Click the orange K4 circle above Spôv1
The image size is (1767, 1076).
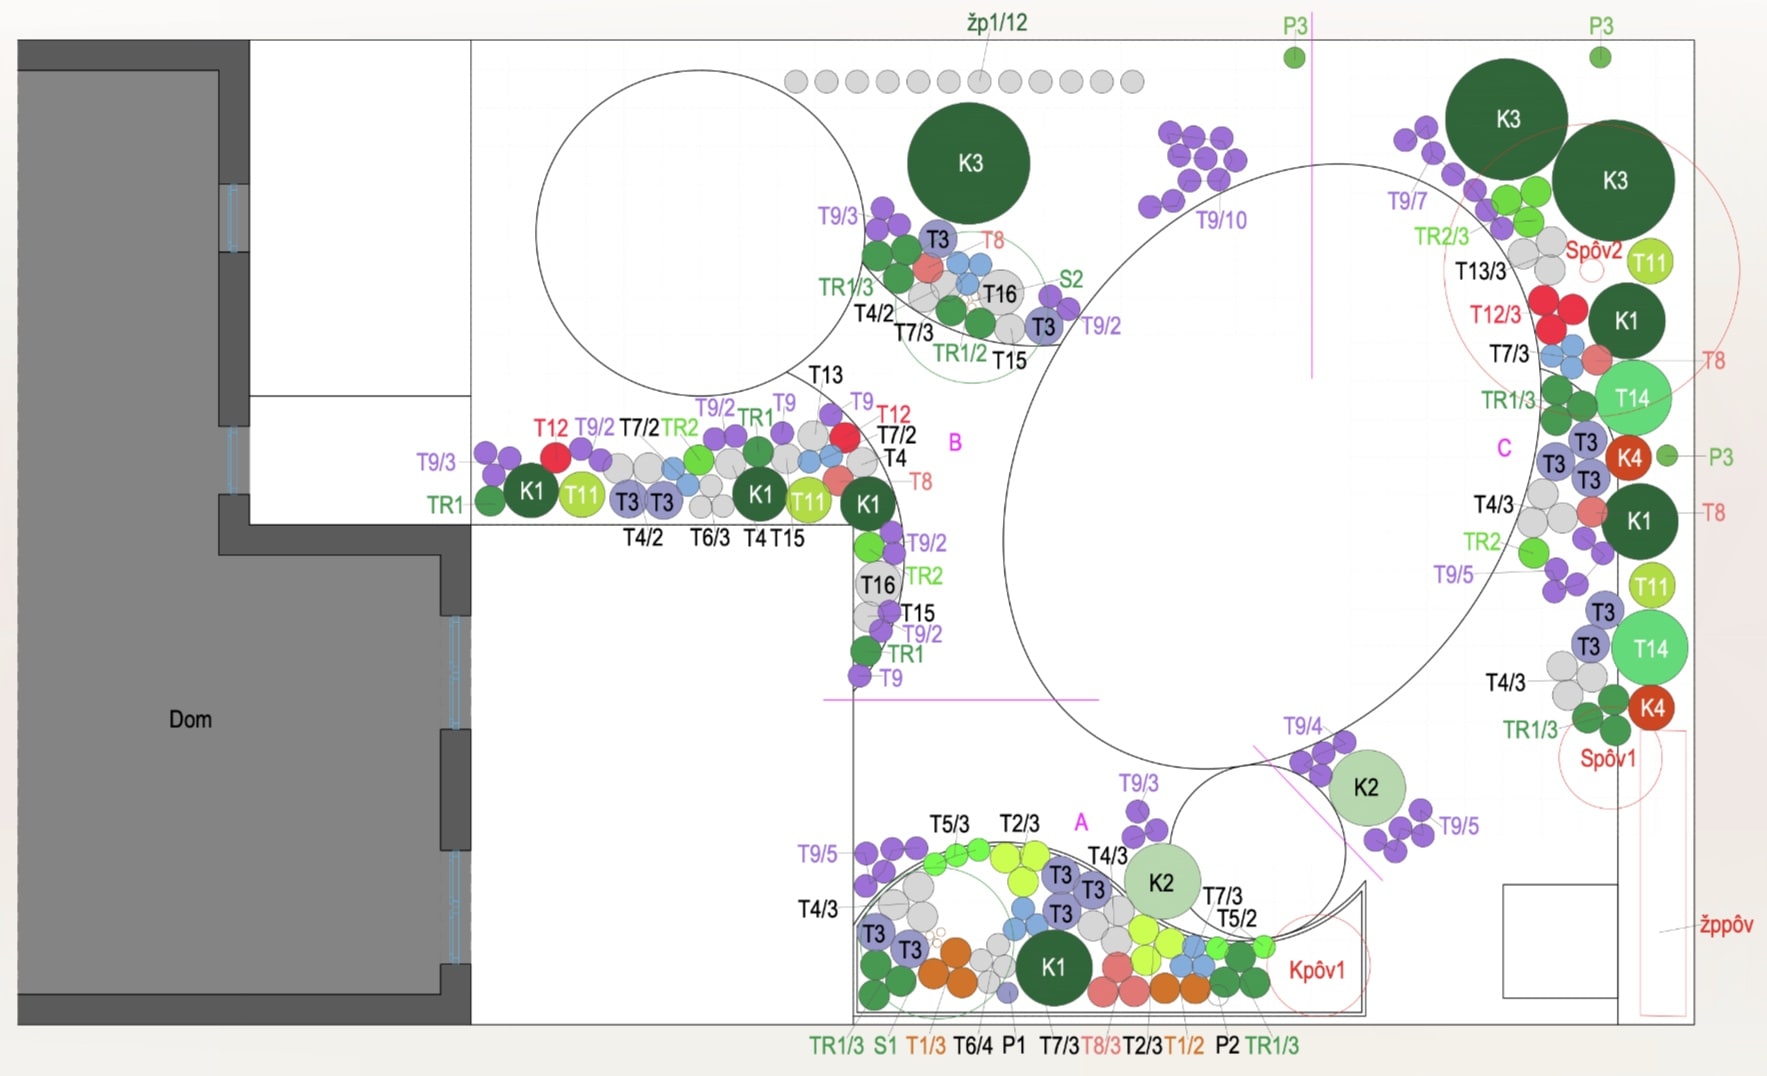[1651, 708]
